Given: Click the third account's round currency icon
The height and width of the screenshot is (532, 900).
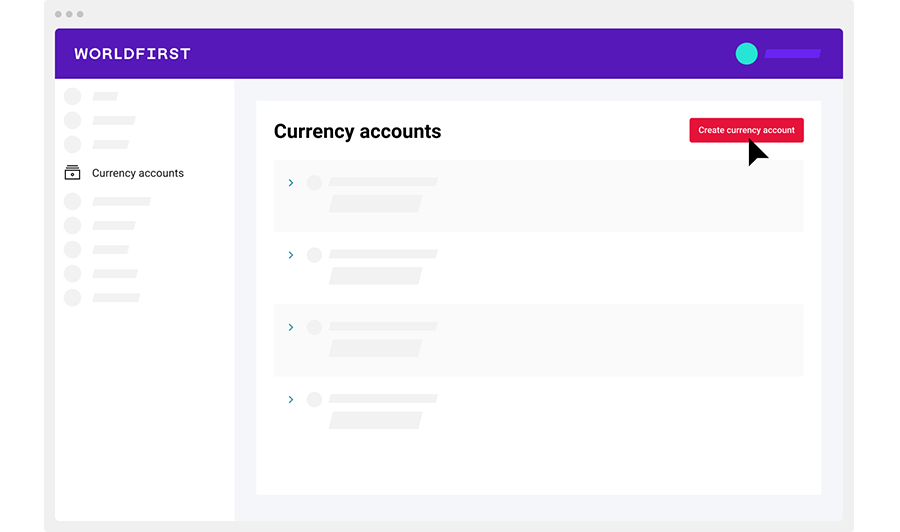Looking at the screenshot, I should [x=314, y=327].
